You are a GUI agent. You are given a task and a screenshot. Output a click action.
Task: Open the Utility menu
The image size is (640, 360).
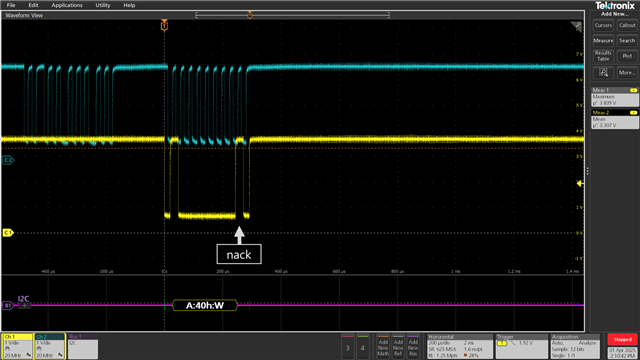tap(103, 5)
